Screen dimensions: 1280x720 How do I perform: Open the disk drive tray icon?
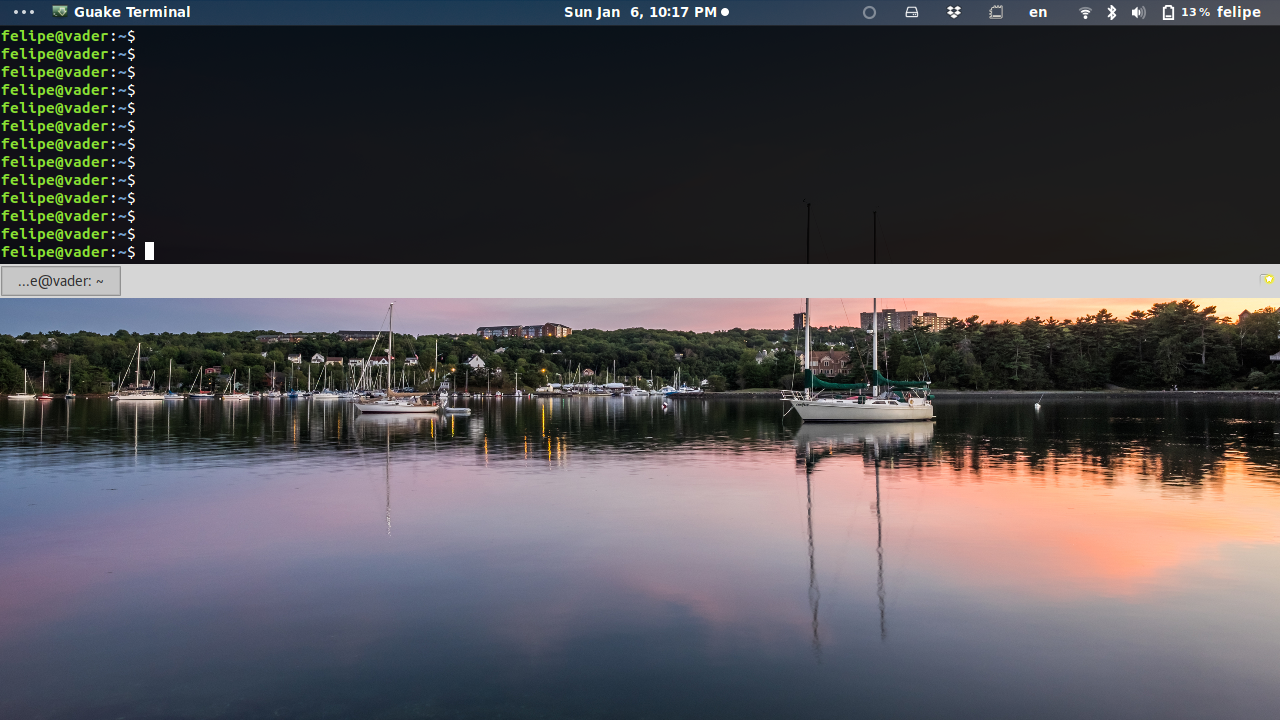point(911,12)
